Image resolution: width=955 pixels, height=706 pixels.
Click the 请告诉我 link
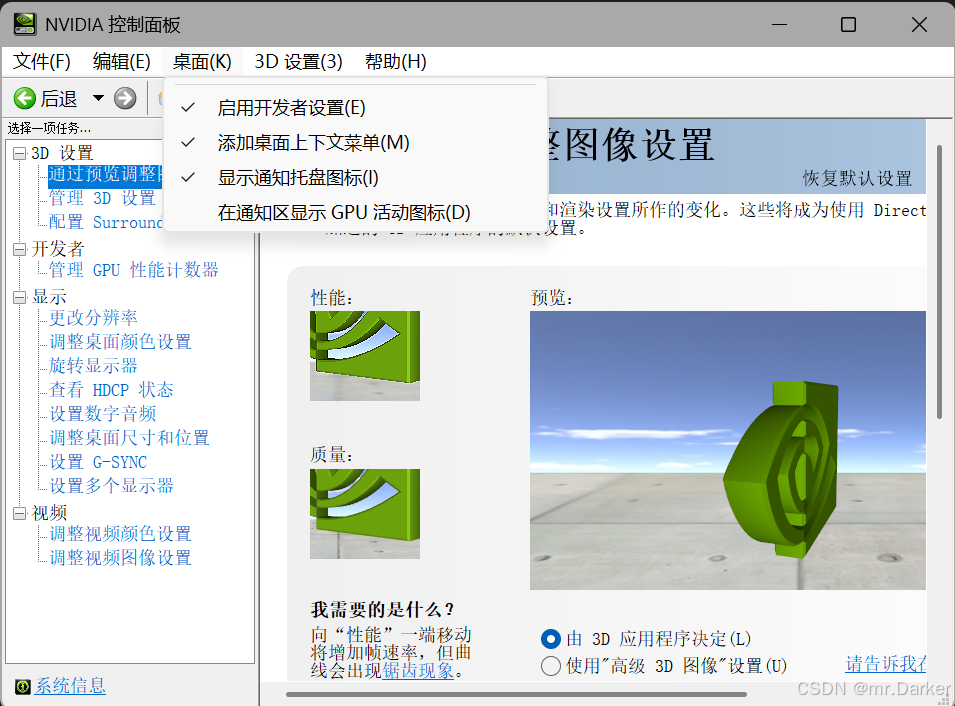[886, 664]
